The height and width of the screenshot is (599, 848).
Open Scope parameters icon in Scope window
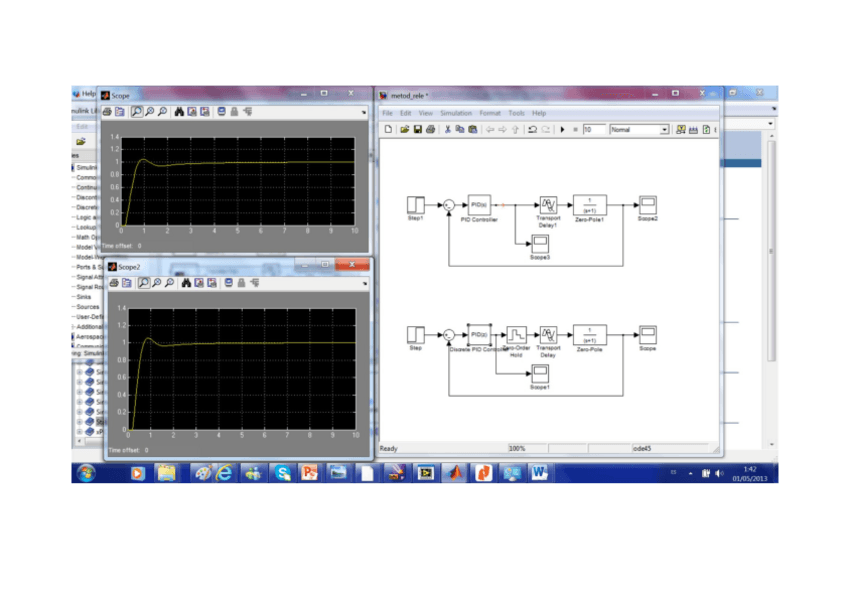click(x=119, y=113)
